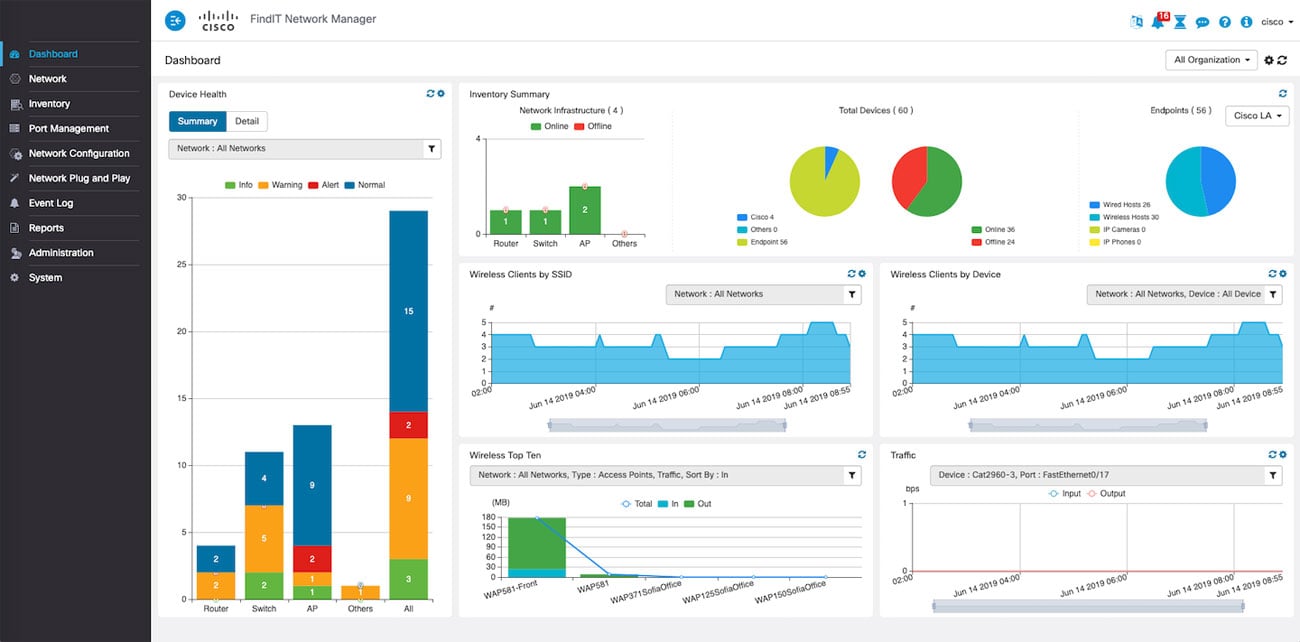Collapse the sidebar using the top-left toggle icon
1300x642 pixels.
(175, 20)
